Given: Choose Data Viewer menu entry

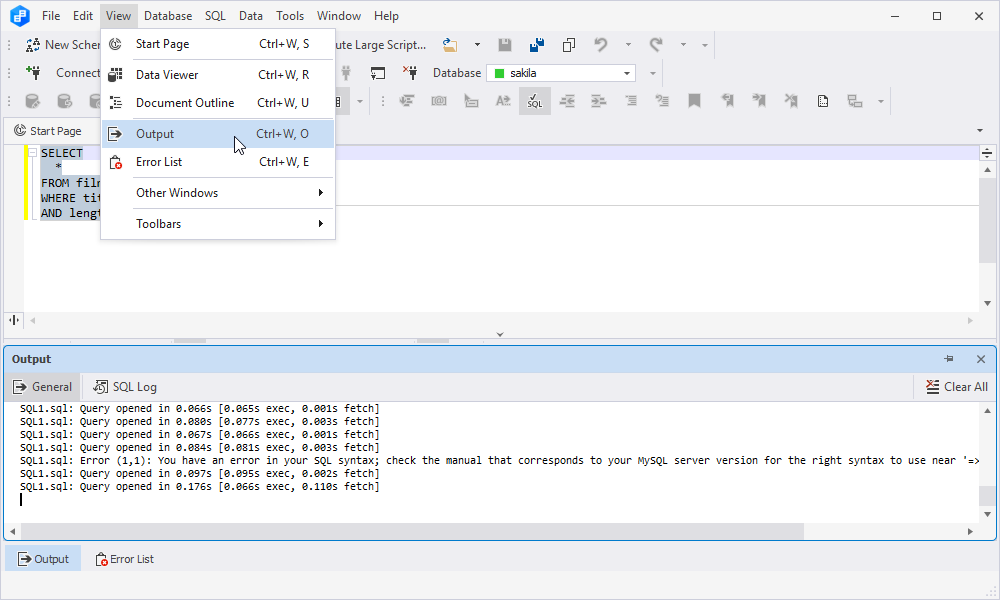Looking at the screenshot, I should 218,75.
